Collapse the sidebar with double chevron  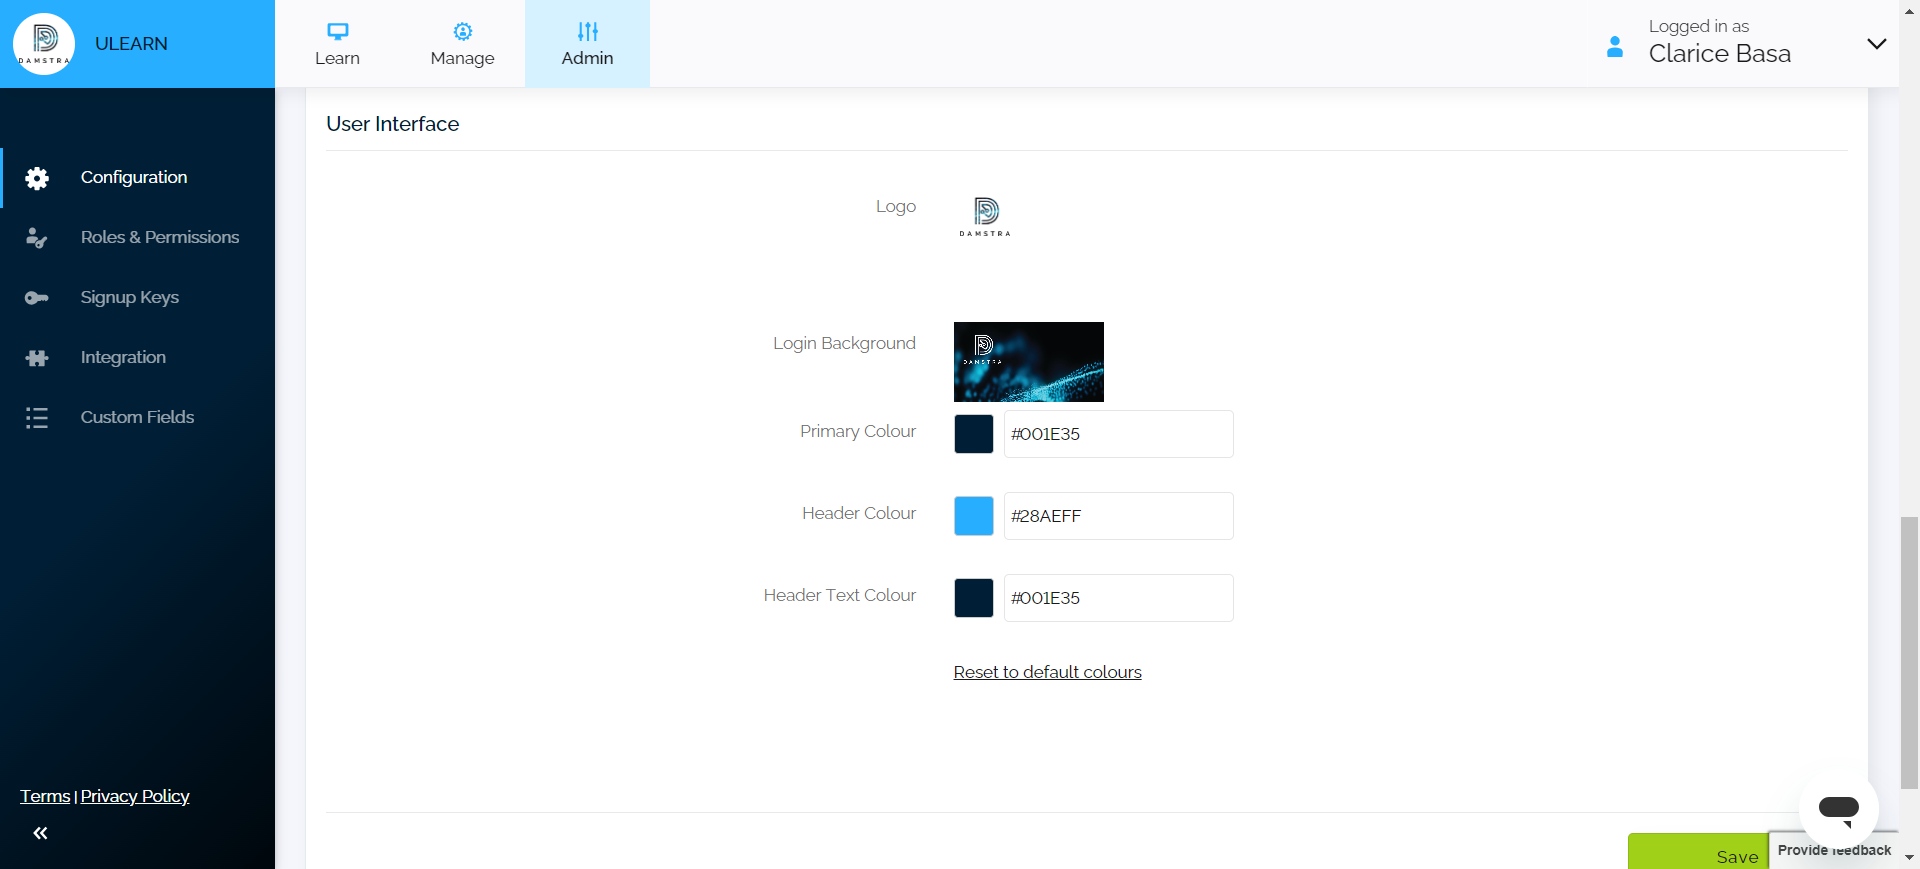[x=40, y=833]
